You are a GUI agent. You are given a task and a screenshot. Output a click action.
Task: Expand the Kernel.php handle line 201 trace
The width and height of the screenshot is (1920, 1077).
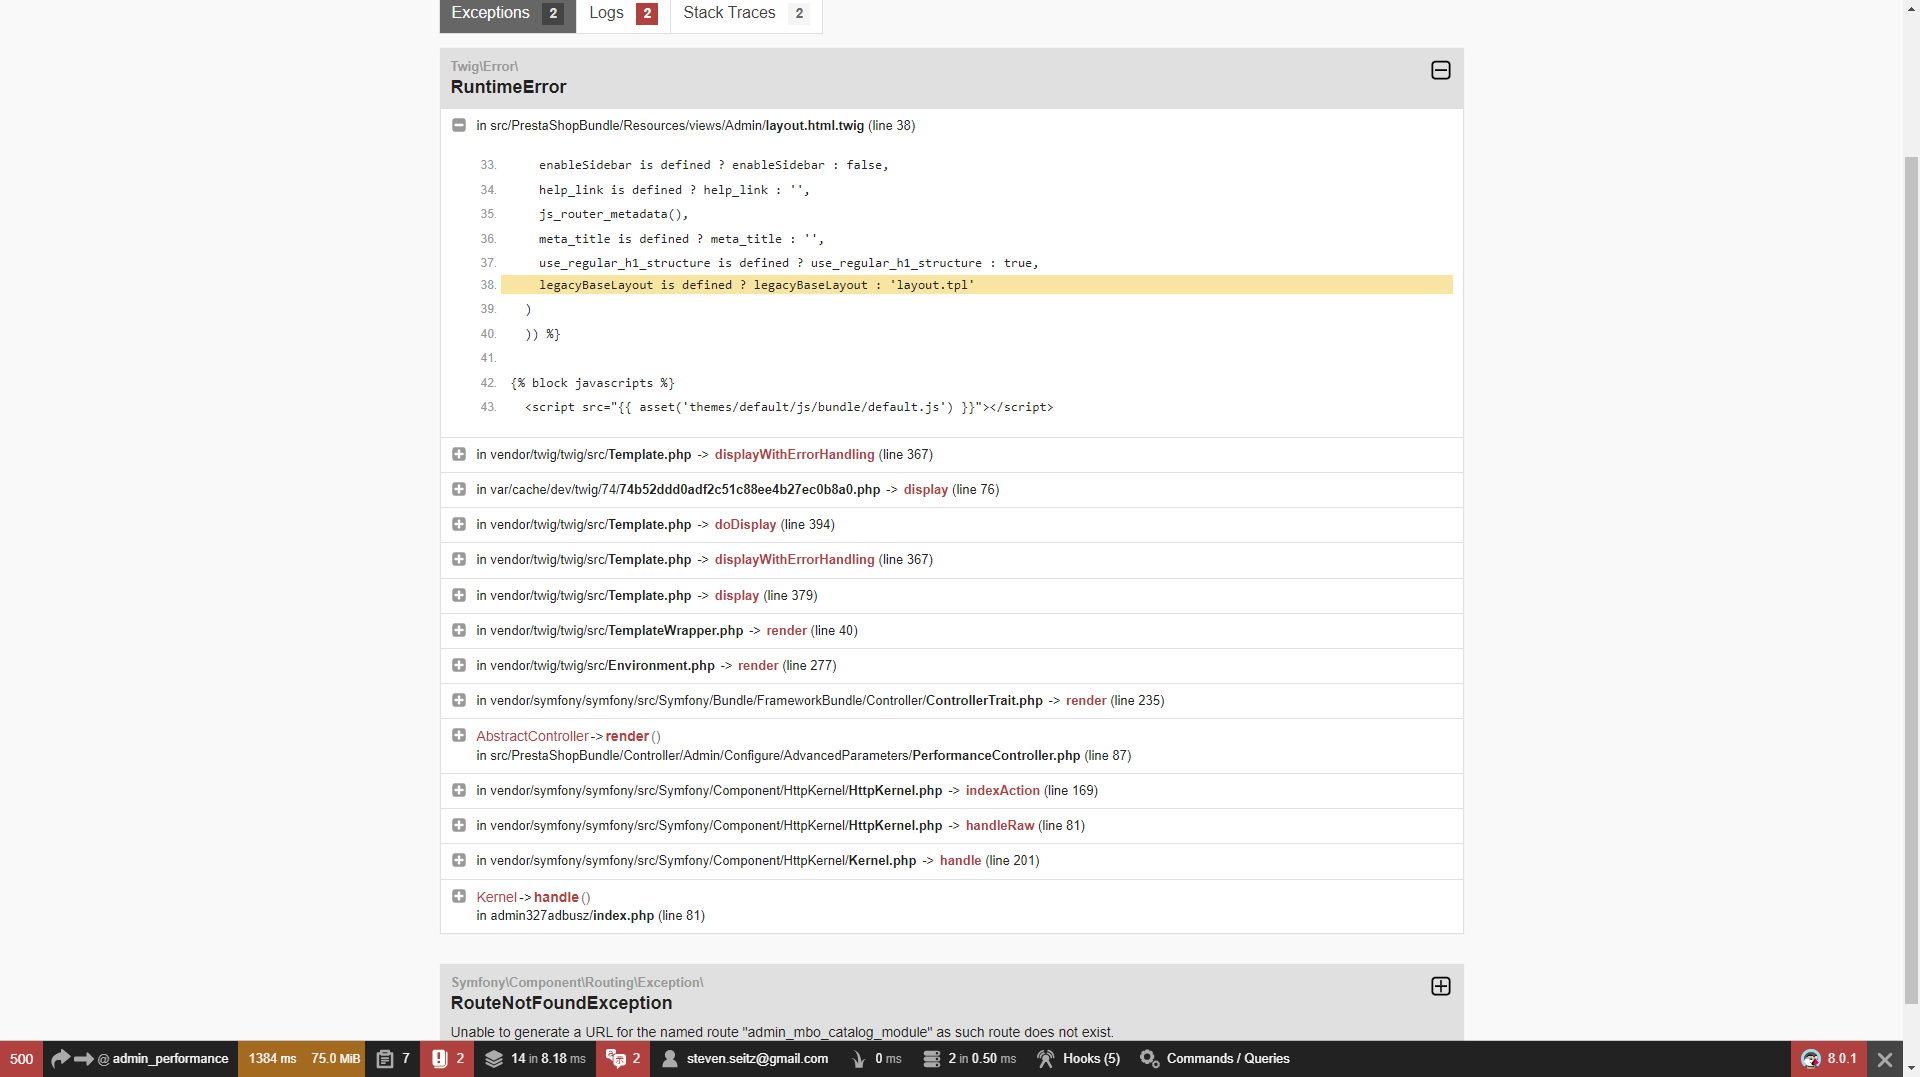(459, 860)
